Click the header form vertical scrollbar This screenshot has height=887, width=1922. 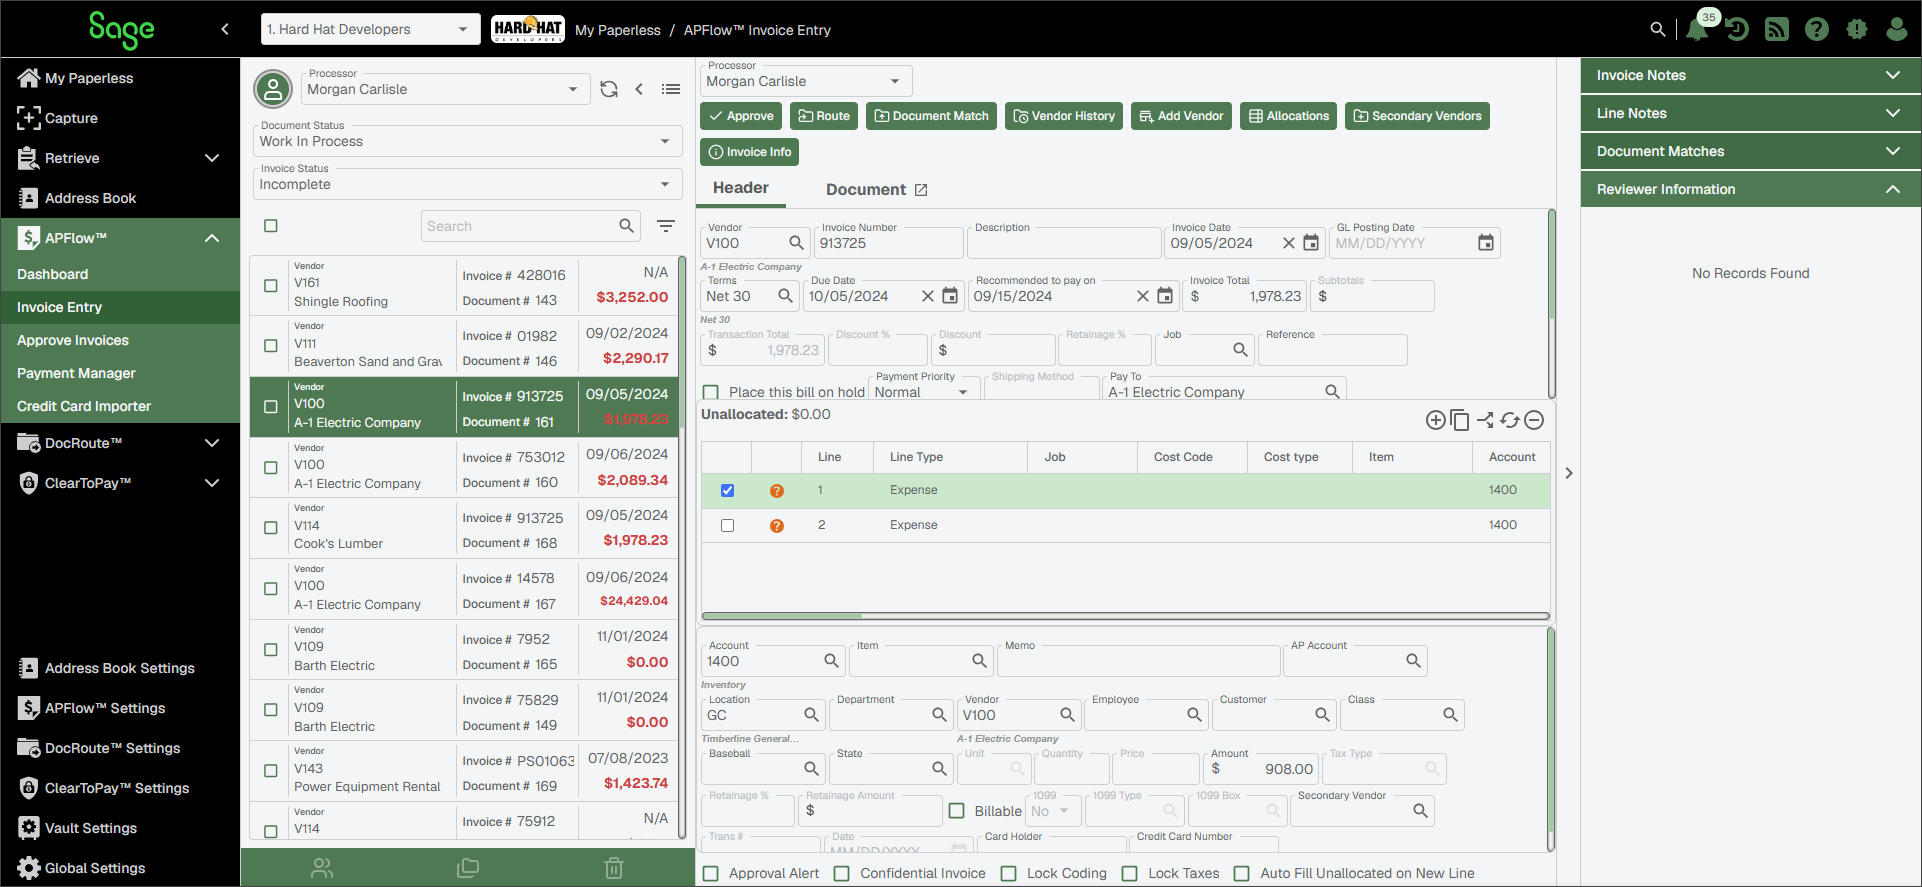point(1551,305)
